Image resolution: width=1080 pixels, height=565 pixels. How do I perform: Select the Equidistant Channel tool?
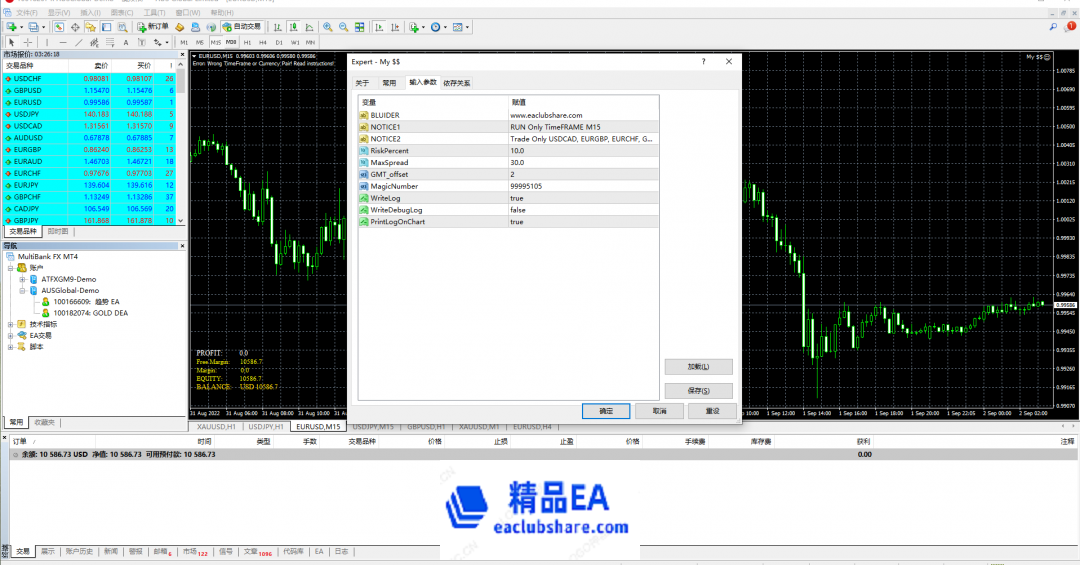click(94, 42)
